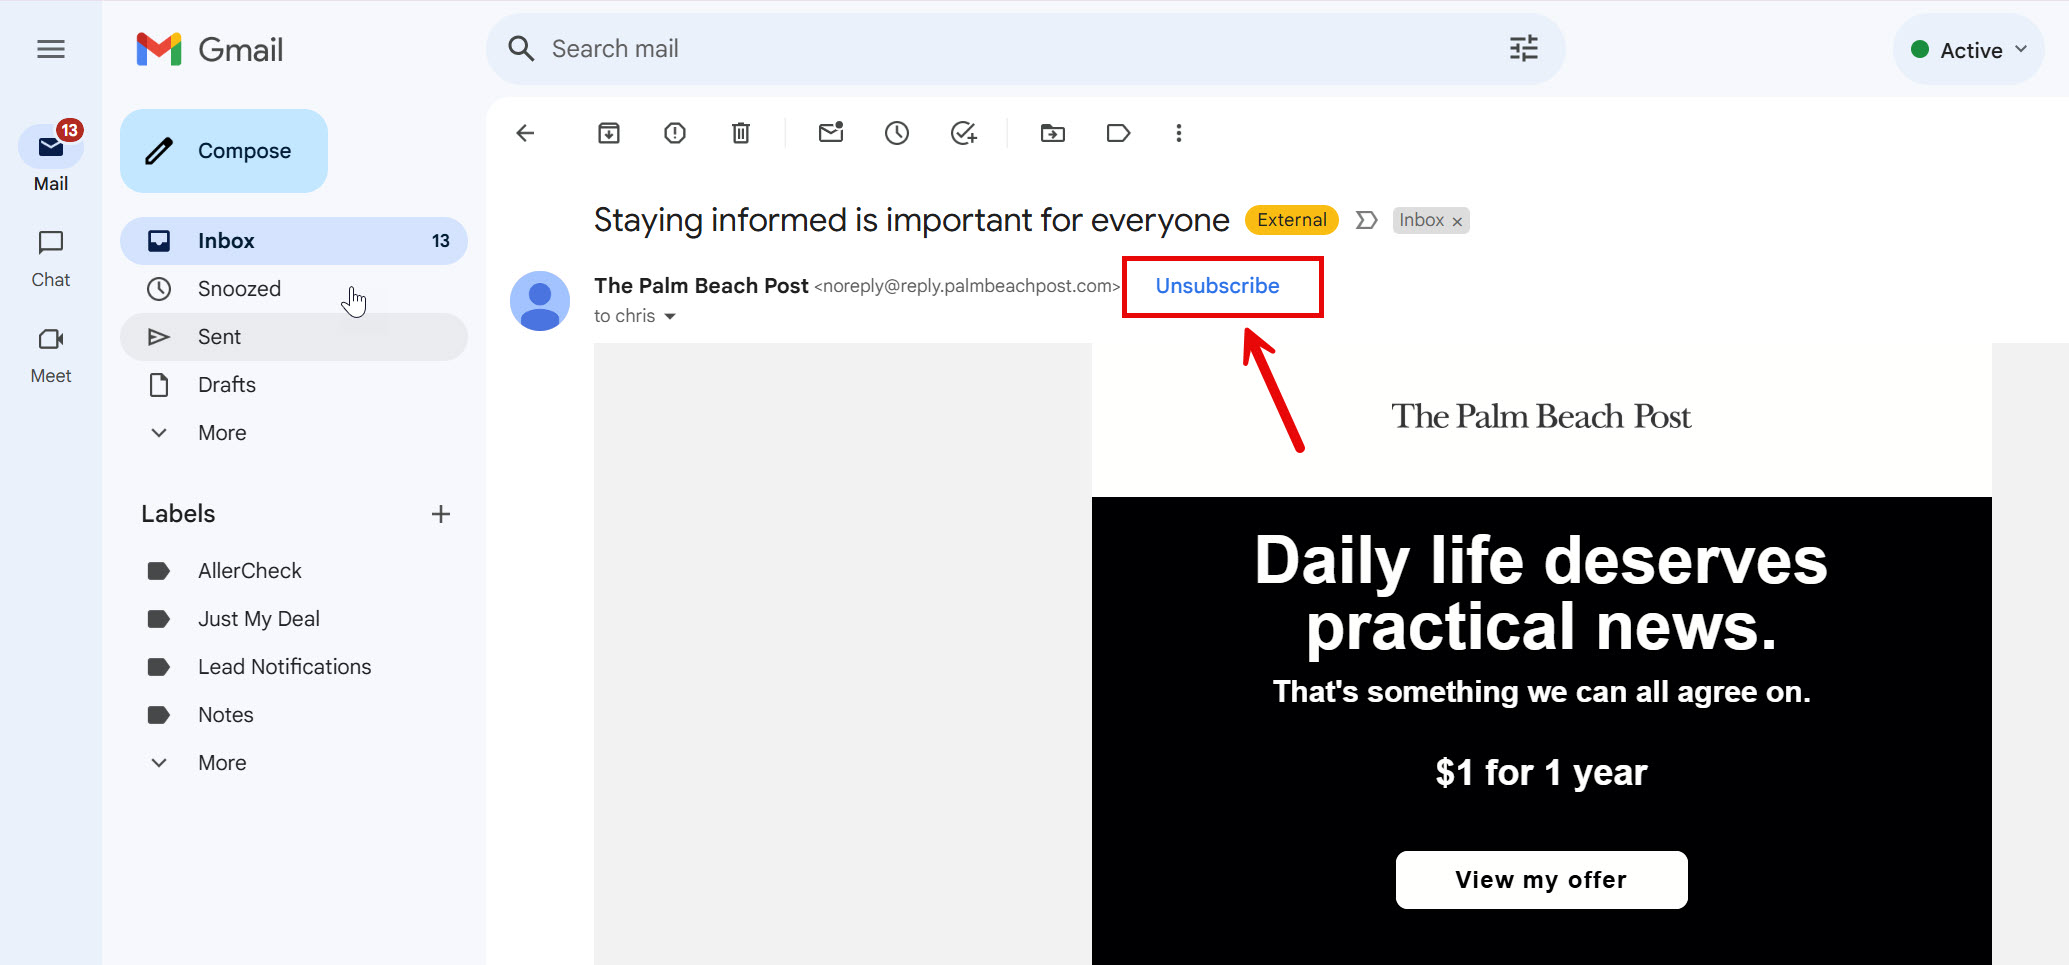Viewport: 2069px width, 965px height.
Task: Toggle the importance marker beside subject
Action: click(x=1367, y=220)
